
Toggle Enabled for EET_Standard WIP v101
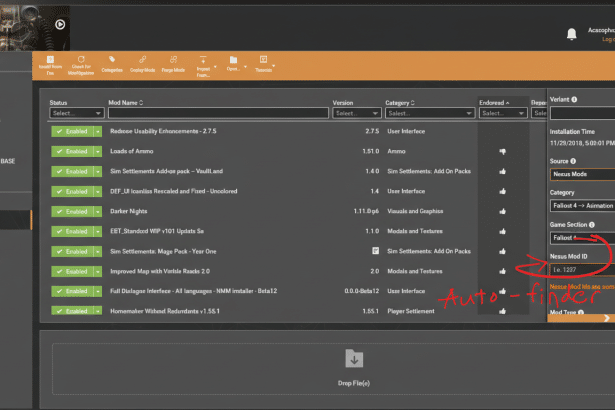pyautogui.click(x=72, y=231)
